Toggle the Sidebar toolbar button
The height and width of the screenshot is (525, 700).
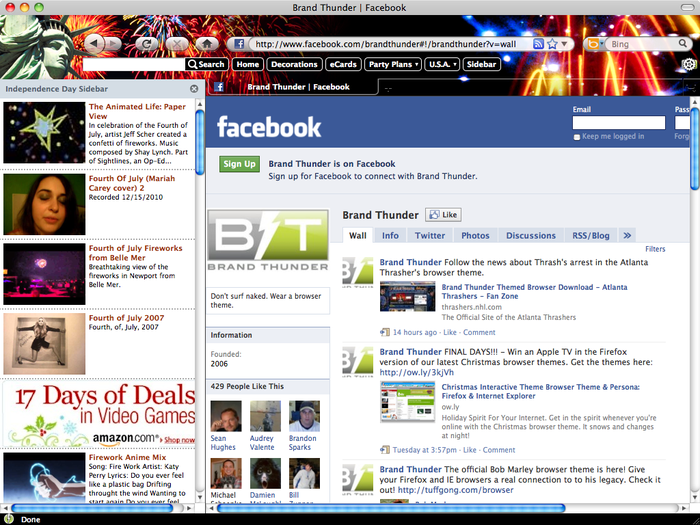(481, 64)
